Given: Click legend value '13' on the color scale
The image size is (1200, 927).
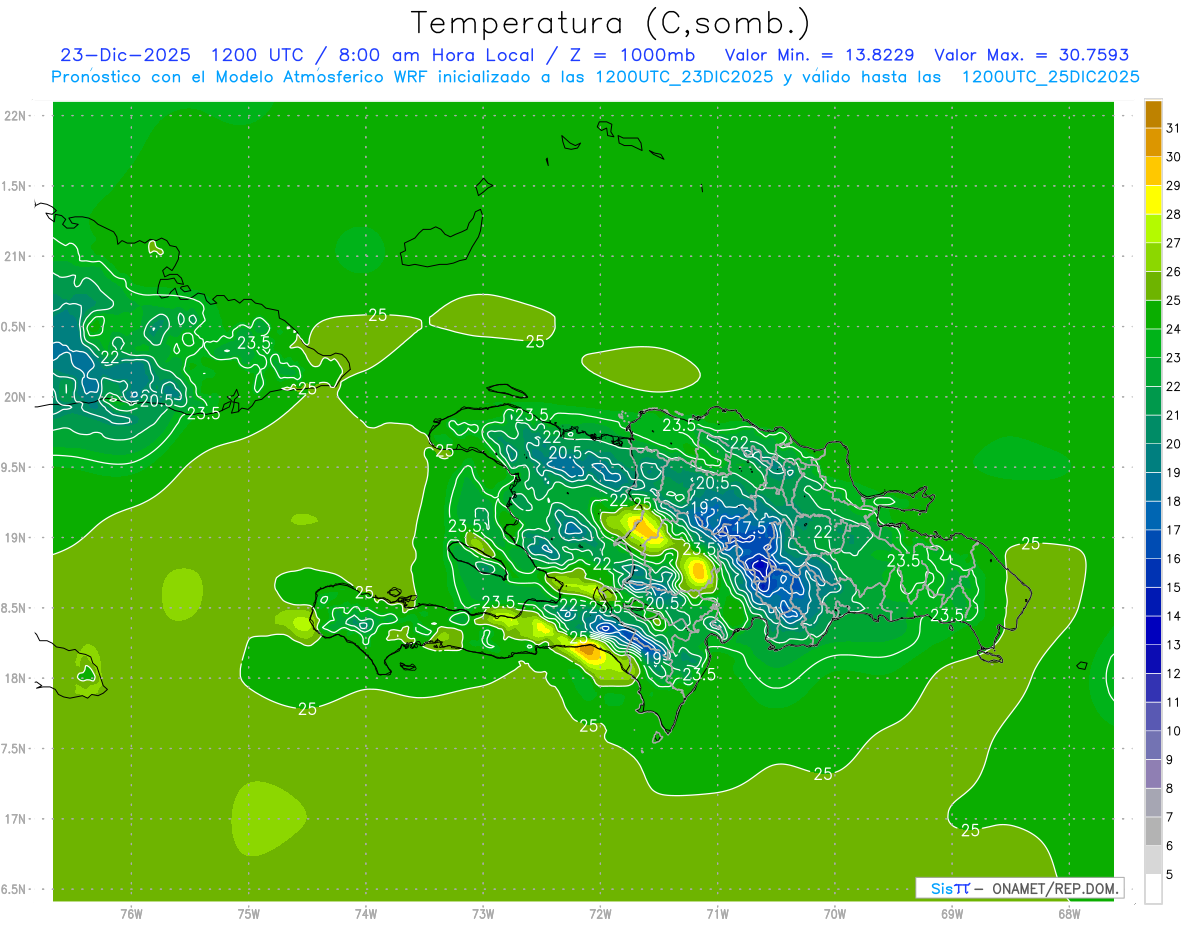Looking at the screenshot, I should pos(1173,645).
